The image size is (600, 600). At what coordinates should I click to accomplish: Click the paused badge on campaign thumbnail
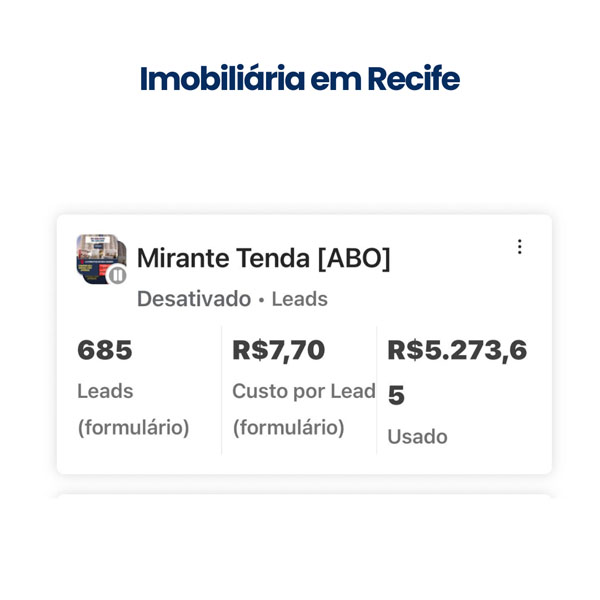(118, 274)
